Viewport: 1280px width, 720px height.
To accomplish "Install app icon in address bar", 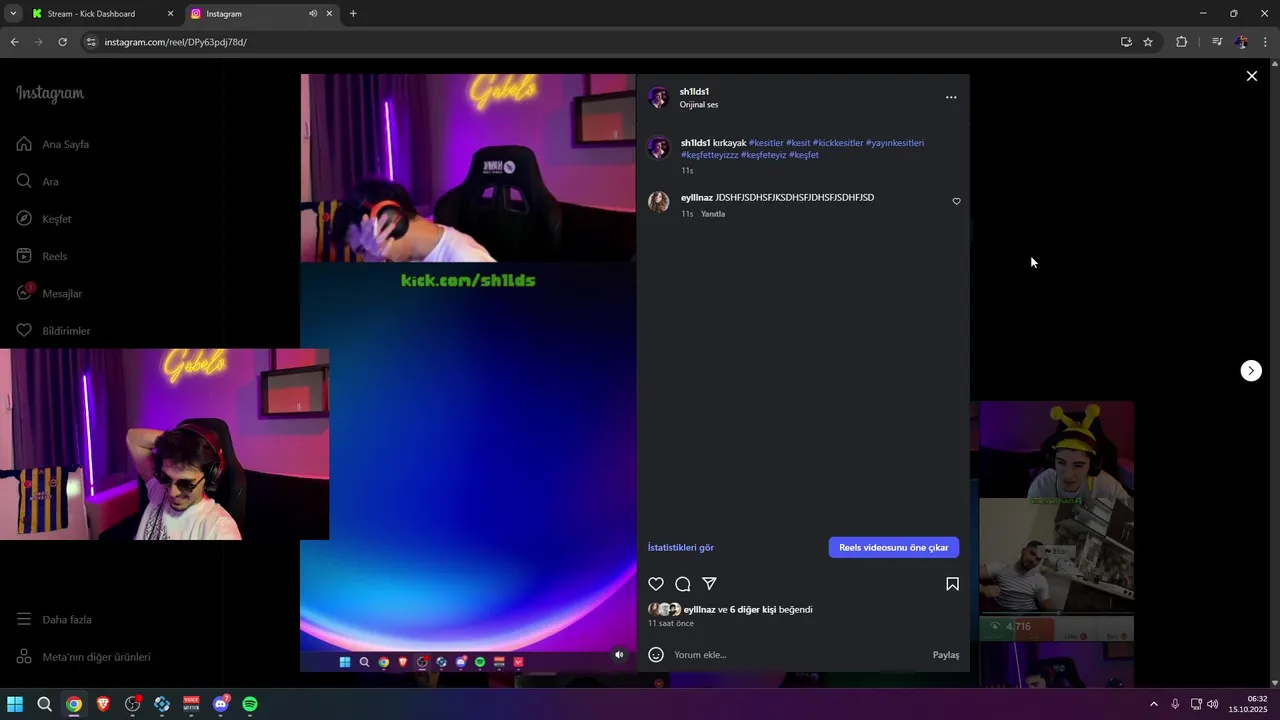I will tap(1126, 42).
